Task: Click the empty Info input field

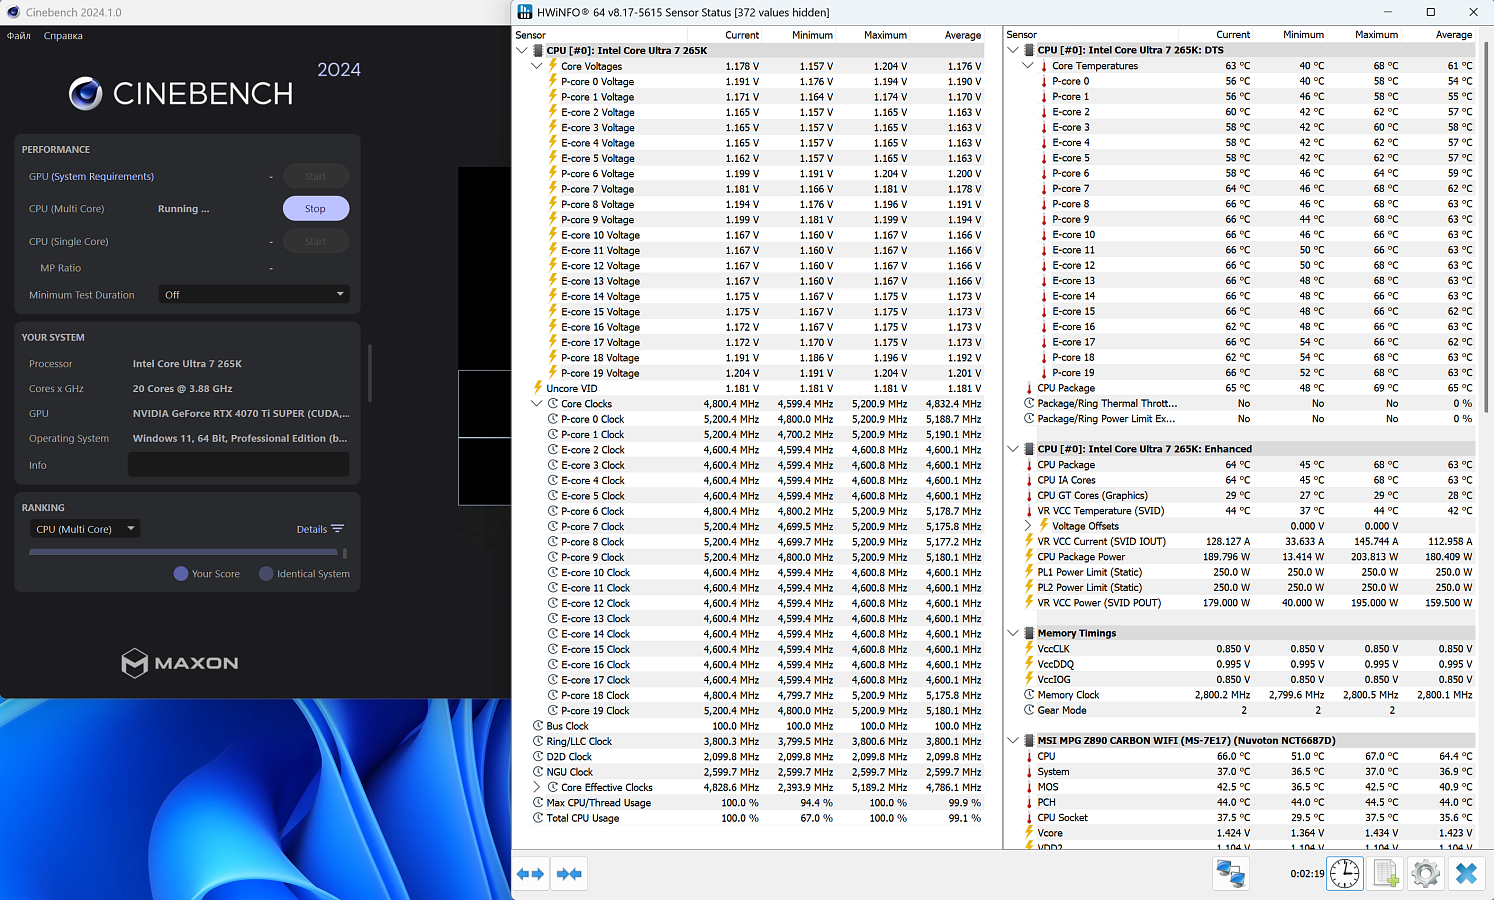Action: pyautogui.click(x=238, y=465)
